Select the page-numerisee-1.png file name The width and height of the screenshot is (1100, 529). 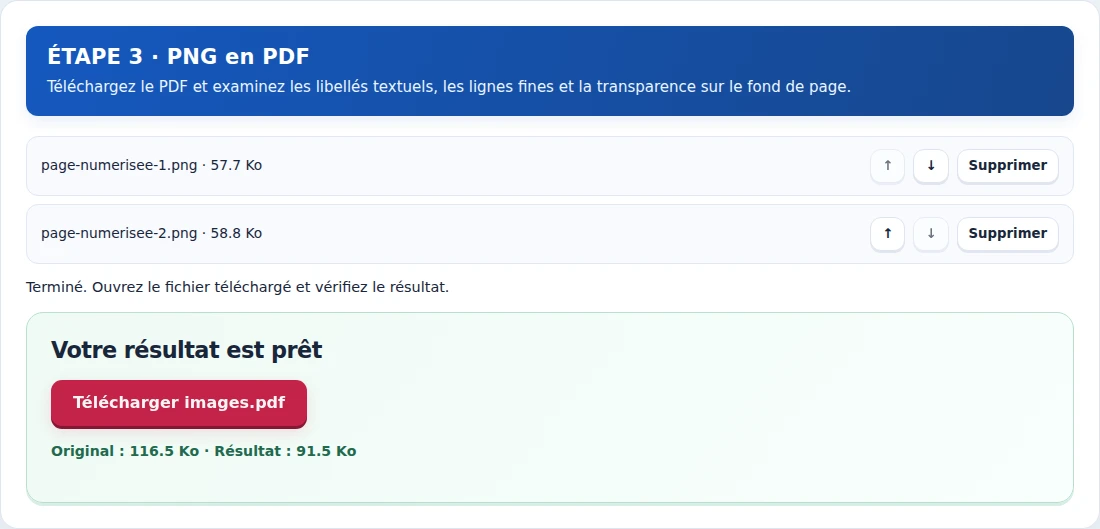pos(119,166)
